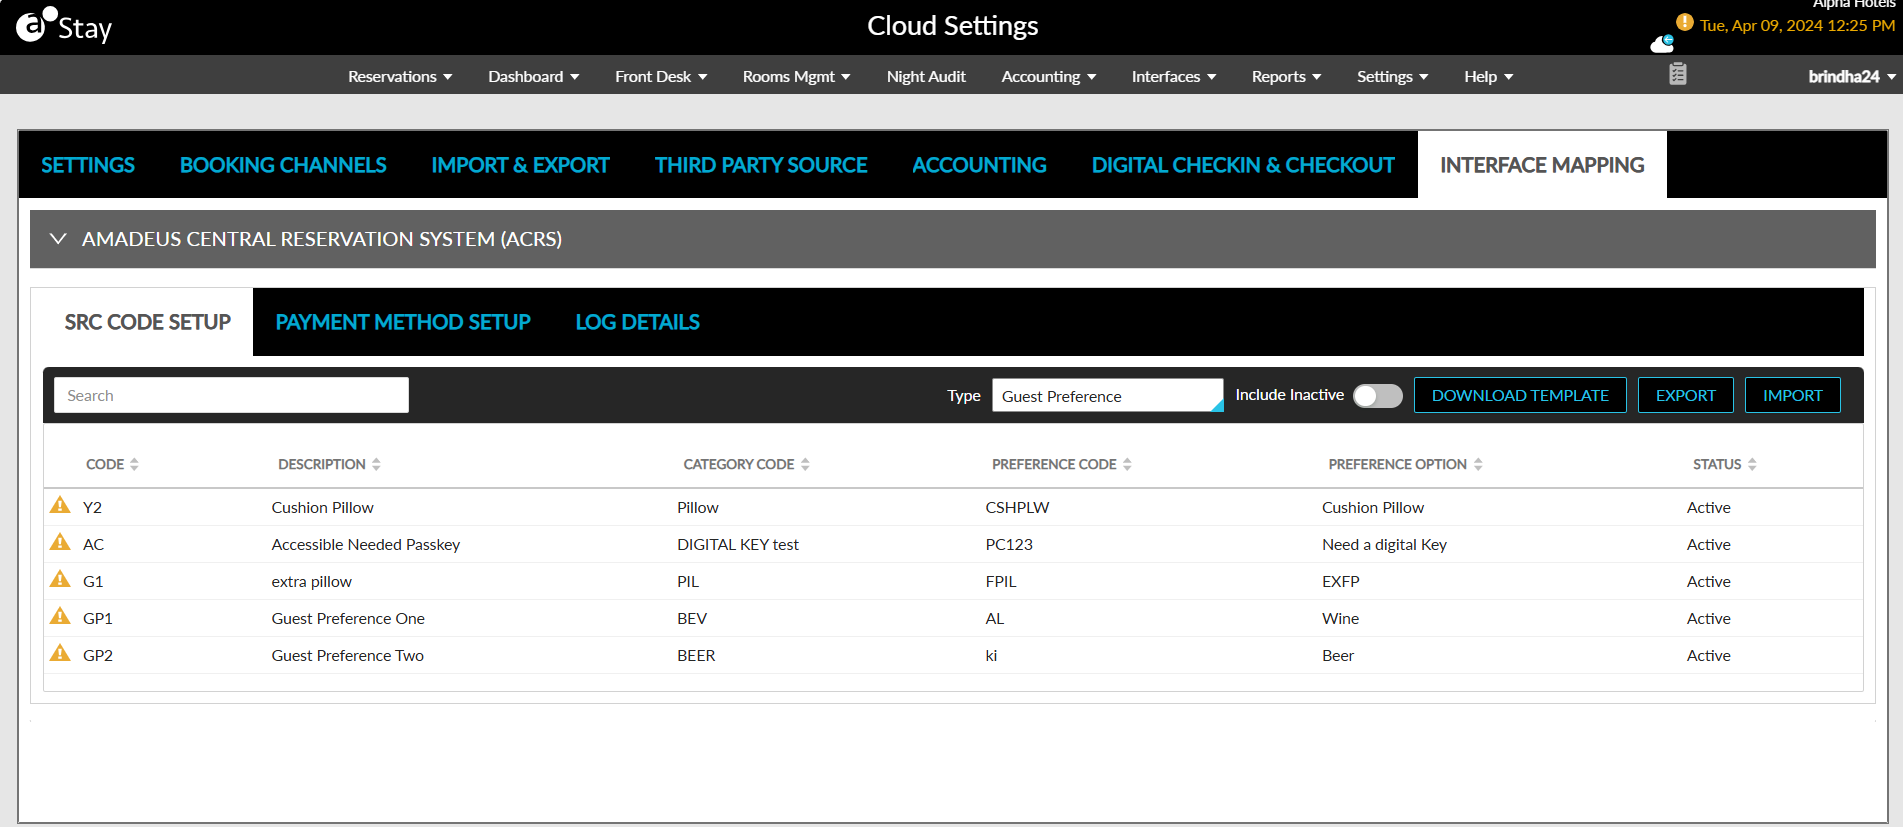Image resolution: width=1903 pixels, height=827 pixels.
Task: Select the GP2 code cell
Action: (x=98, y=655)
